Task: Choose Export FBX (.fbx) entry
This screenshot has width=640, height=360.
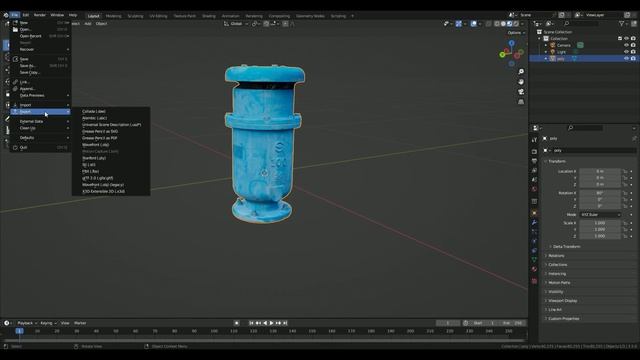Action: [x=91, y=171]
